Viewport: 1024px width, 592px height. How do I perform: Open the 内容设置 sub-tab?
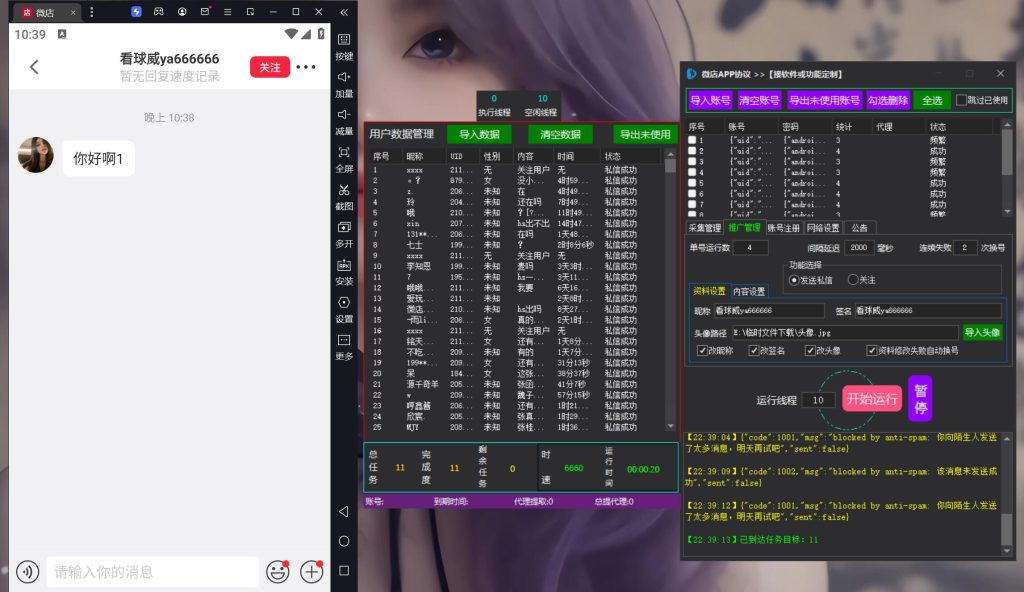coord(748,291)
